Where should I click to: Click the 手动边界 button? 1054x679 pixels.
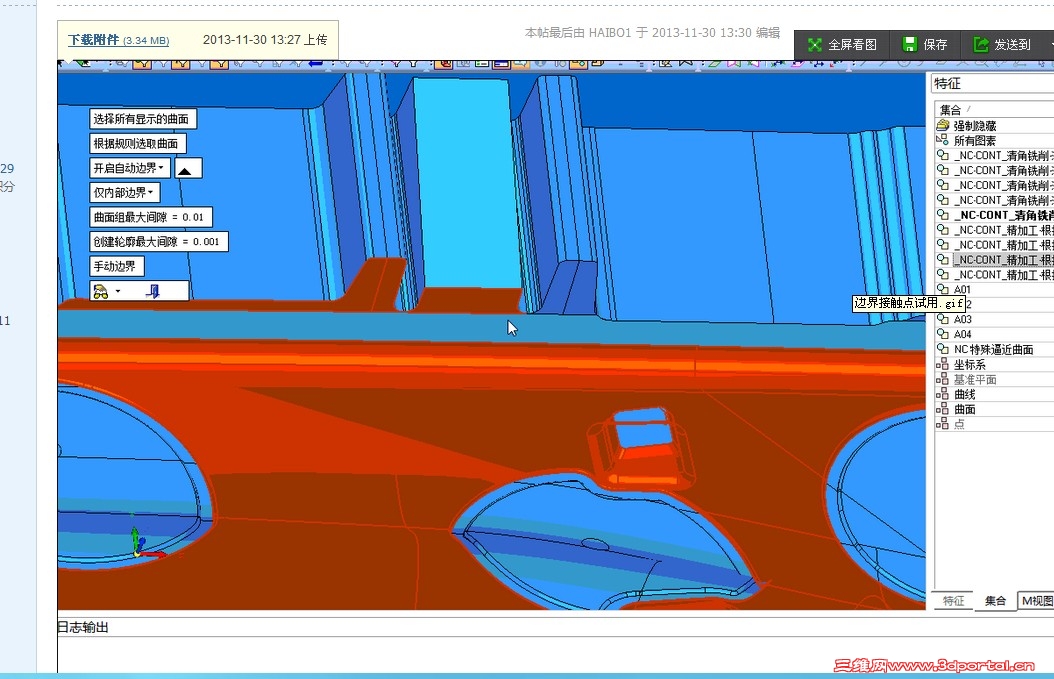pos(116,266)
